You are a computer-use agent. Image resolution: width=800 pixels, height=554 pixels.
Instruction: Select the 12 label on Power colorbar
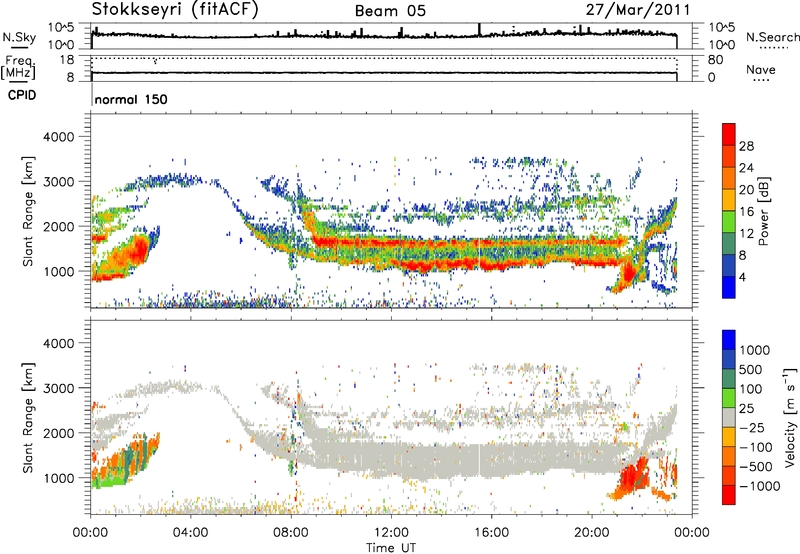tap(746, 234)
